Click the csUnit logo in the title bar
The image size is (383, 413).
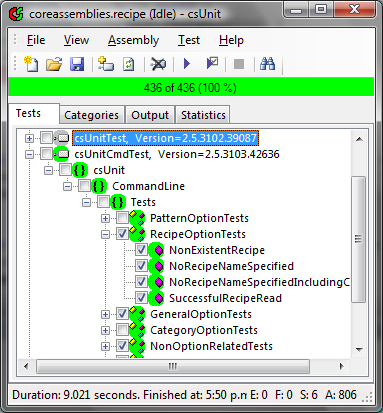[16, 14]
